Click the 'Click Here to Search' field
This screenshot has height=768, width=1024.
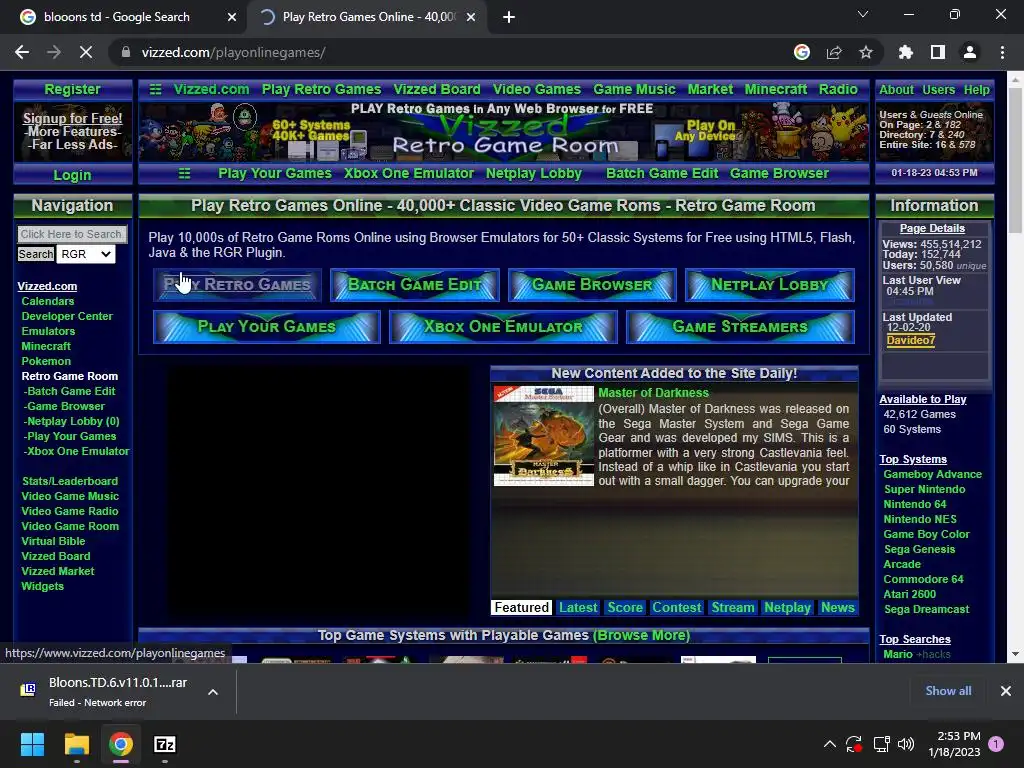pos(72,234)
